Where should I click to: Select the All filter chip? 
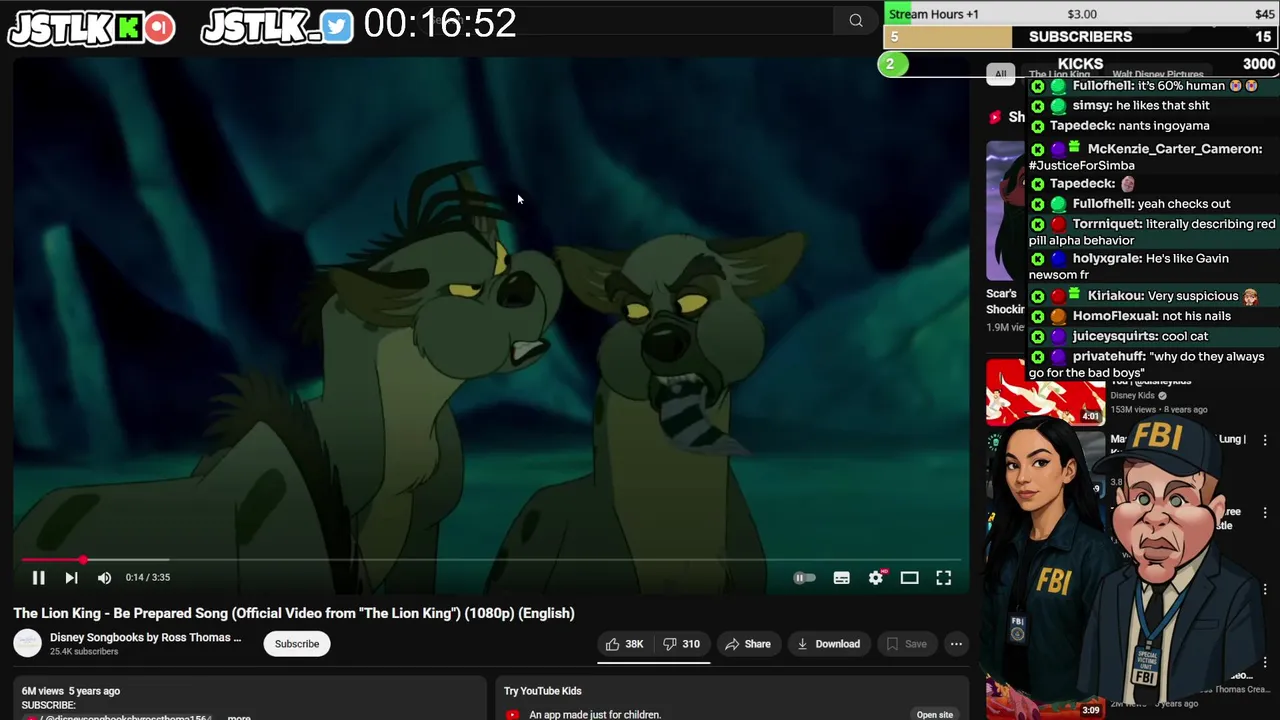1000,74
